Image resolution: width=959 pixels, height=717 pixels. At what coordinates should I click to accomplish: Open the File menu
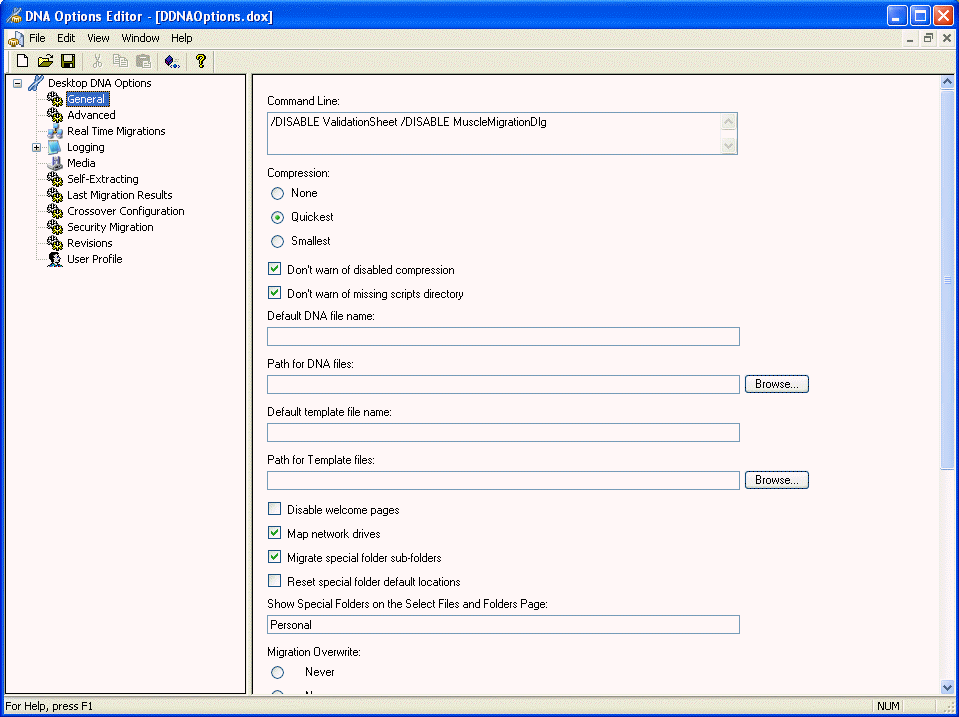(37, 38)
